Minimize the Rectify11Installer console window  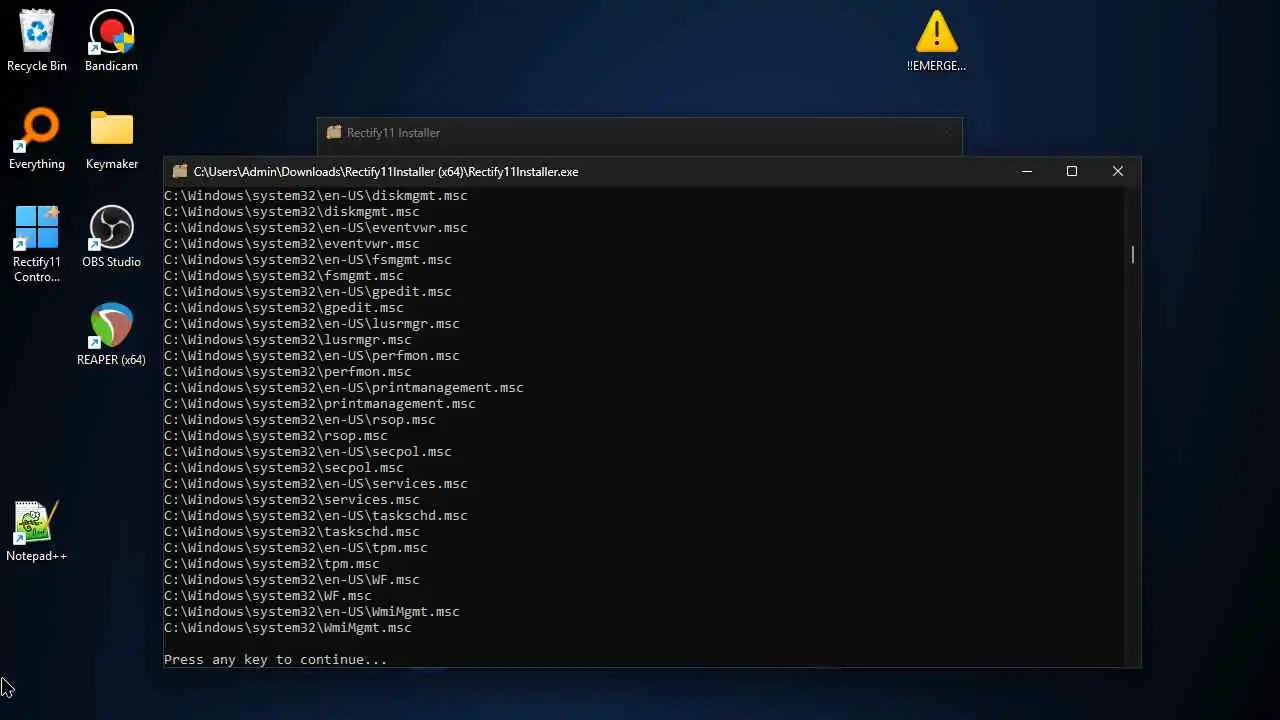pos(1027,171)
